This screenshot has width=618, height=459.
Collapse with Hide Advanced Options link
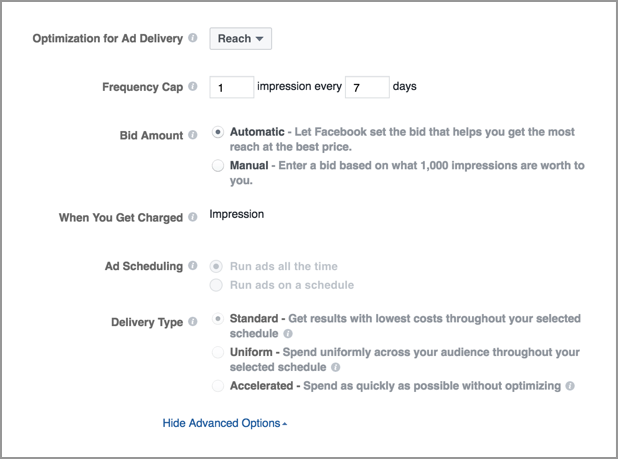point(224,423)
